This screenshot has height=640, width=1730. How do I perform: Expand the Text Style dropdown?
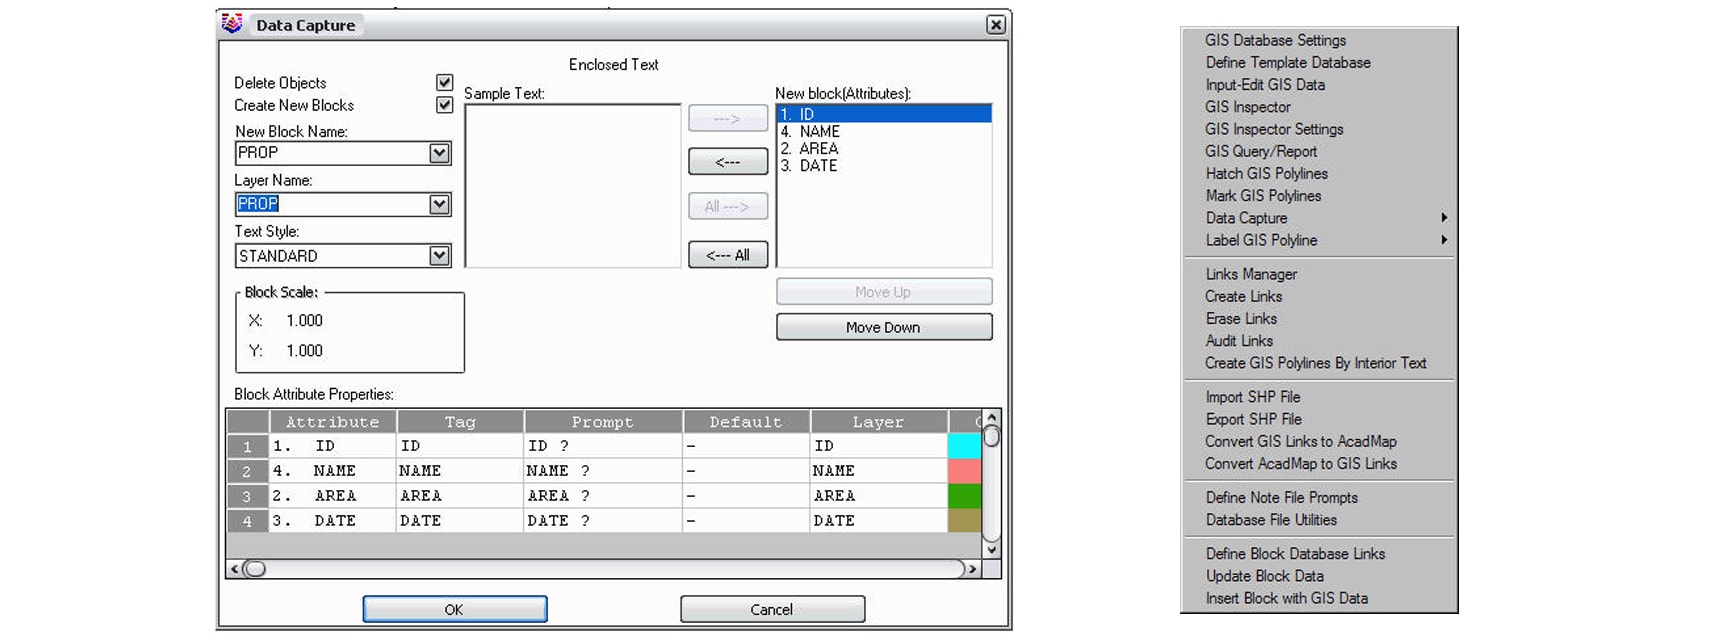coord(439,256)
